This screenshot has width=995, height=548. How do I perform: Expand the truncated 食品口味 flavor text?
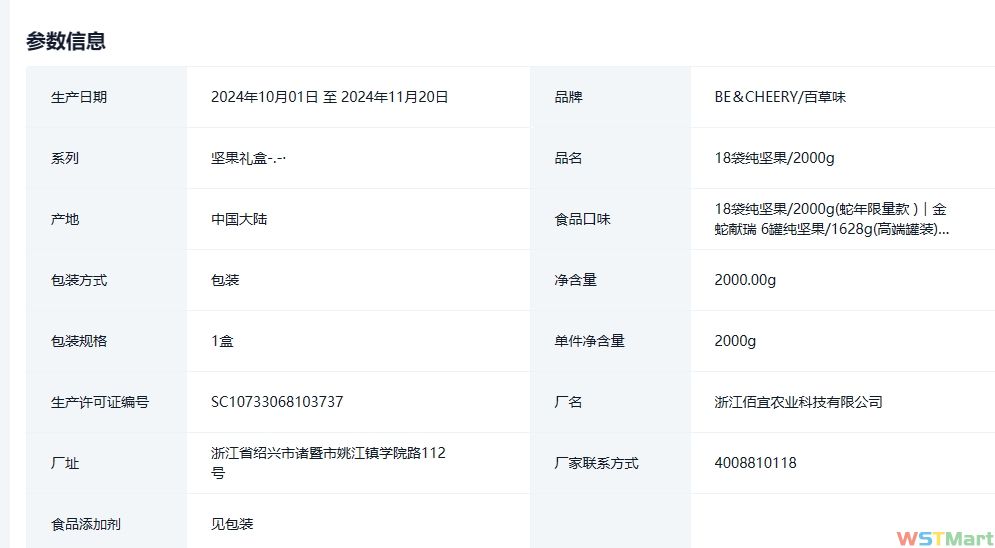[831, 219]
